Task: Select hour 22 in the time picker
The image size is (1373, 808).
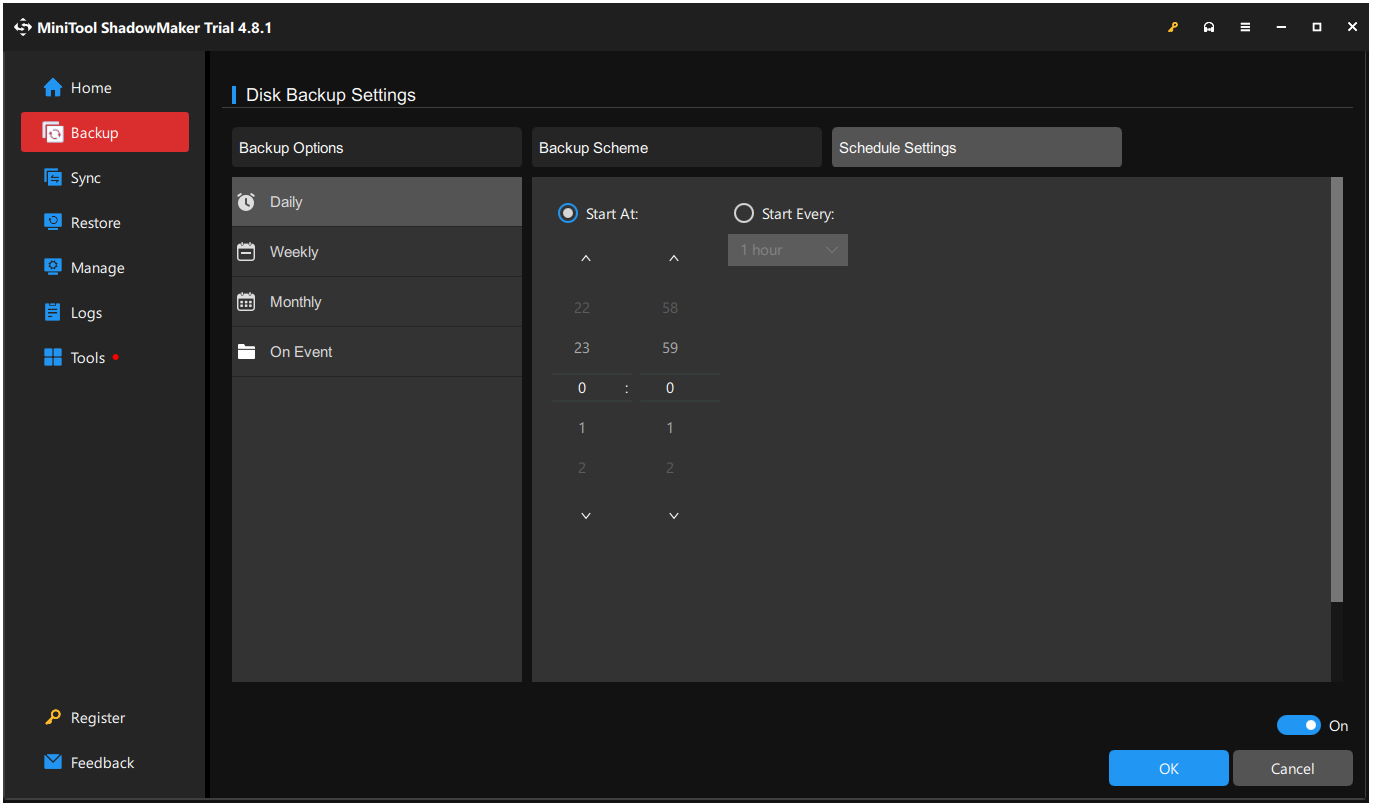Action: (582, 308)
